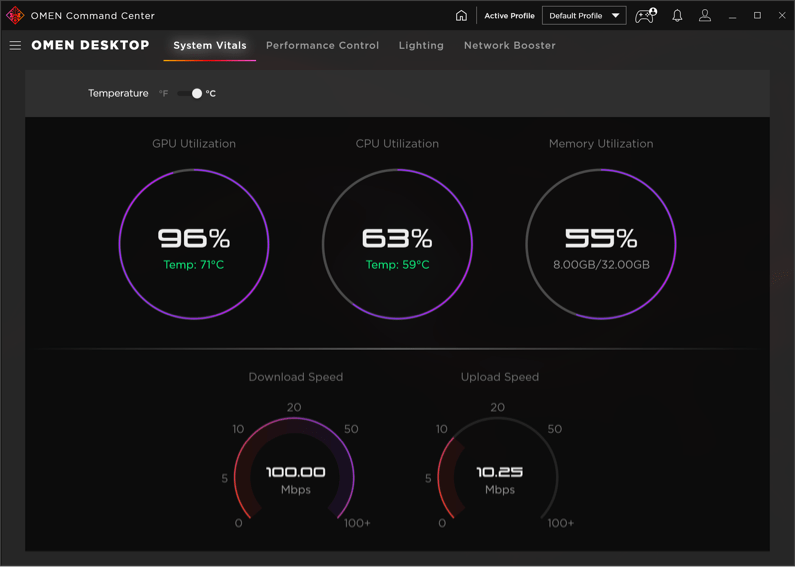Select the °F temperature unit label
The height and width of the screenshot is (567, 795).
point(163,94)
